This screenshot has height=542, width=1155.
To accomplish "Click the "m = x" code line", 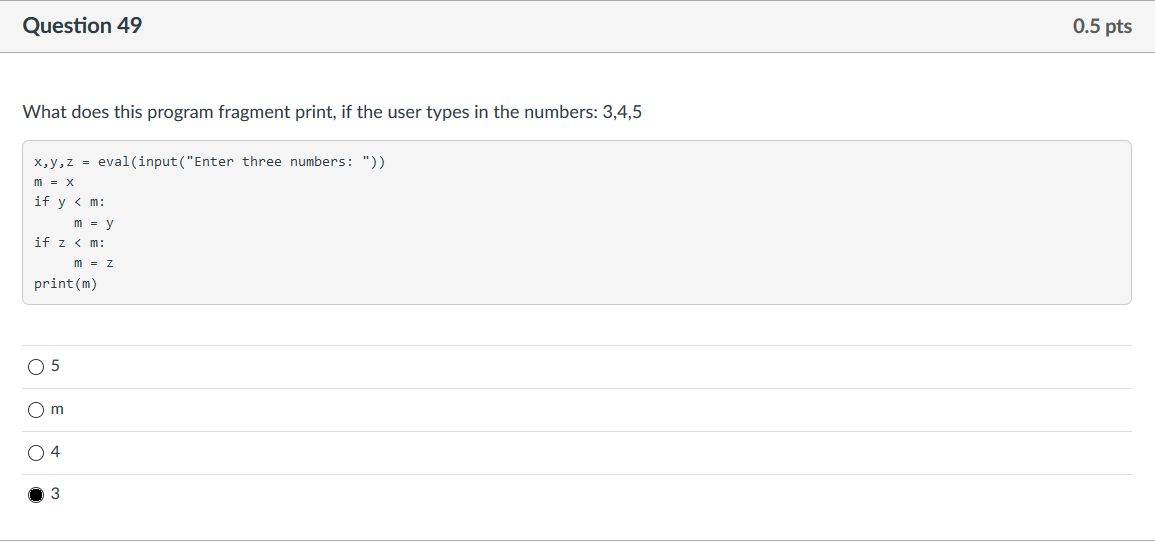I will [x=55, y=182].
